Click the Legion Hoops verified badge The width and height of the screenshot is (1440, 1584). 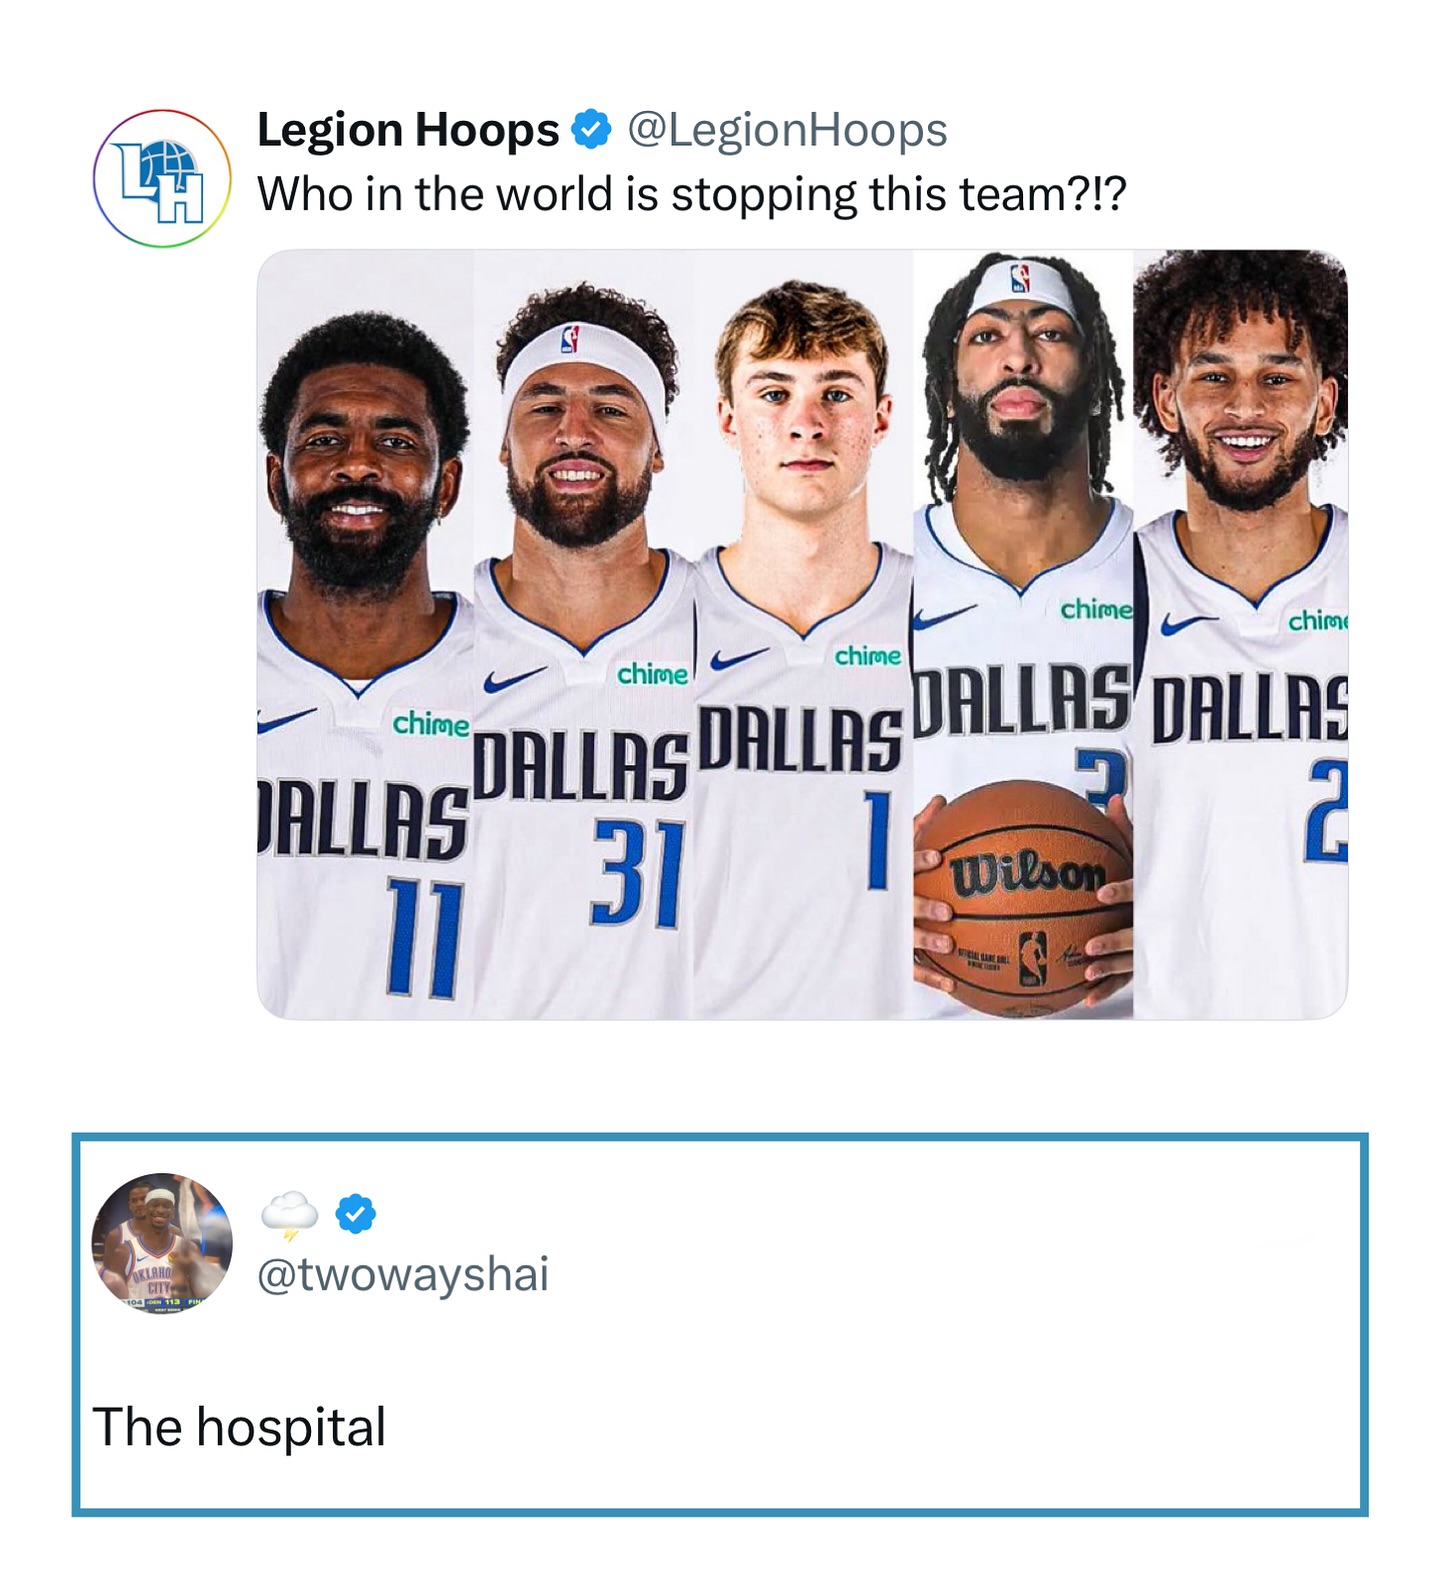[591, 129]
